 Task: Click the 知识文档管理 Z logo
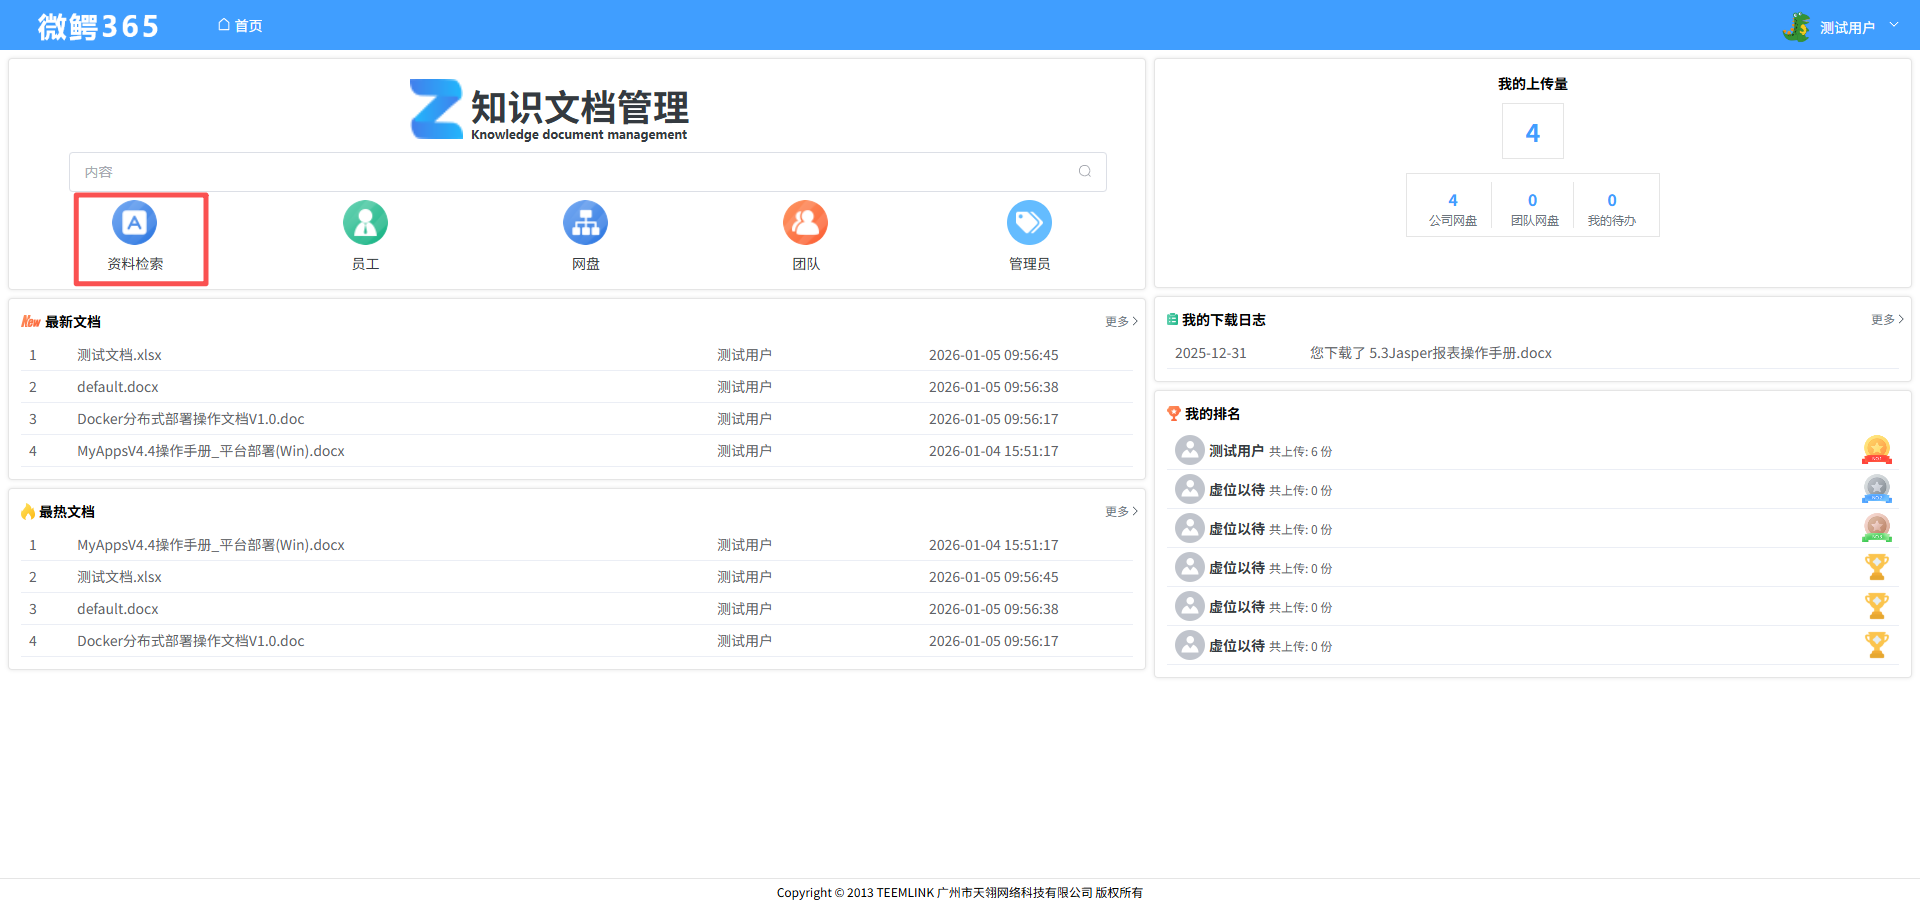tap(436, 109)
